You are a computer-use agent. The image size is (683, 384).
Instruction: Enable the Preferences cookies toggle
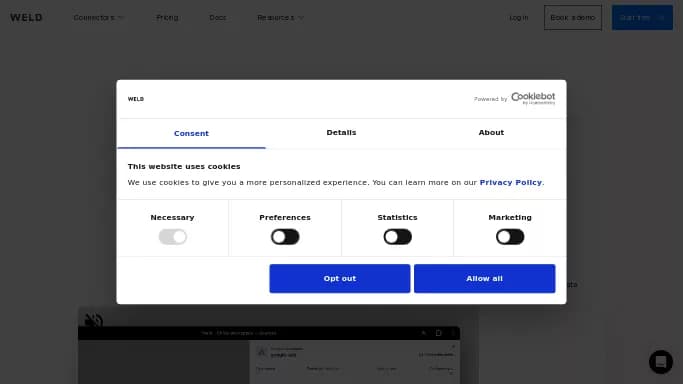click(x=285, y=237)
